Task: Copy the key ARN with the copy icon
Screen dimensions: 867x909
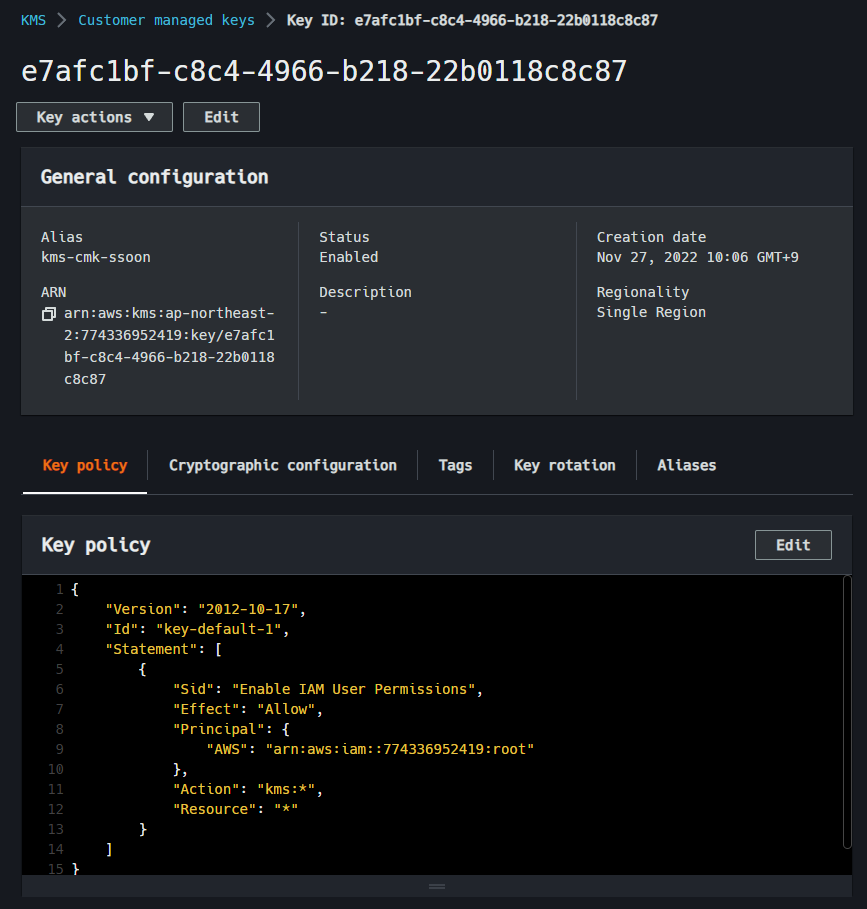Action: [49, 314]
